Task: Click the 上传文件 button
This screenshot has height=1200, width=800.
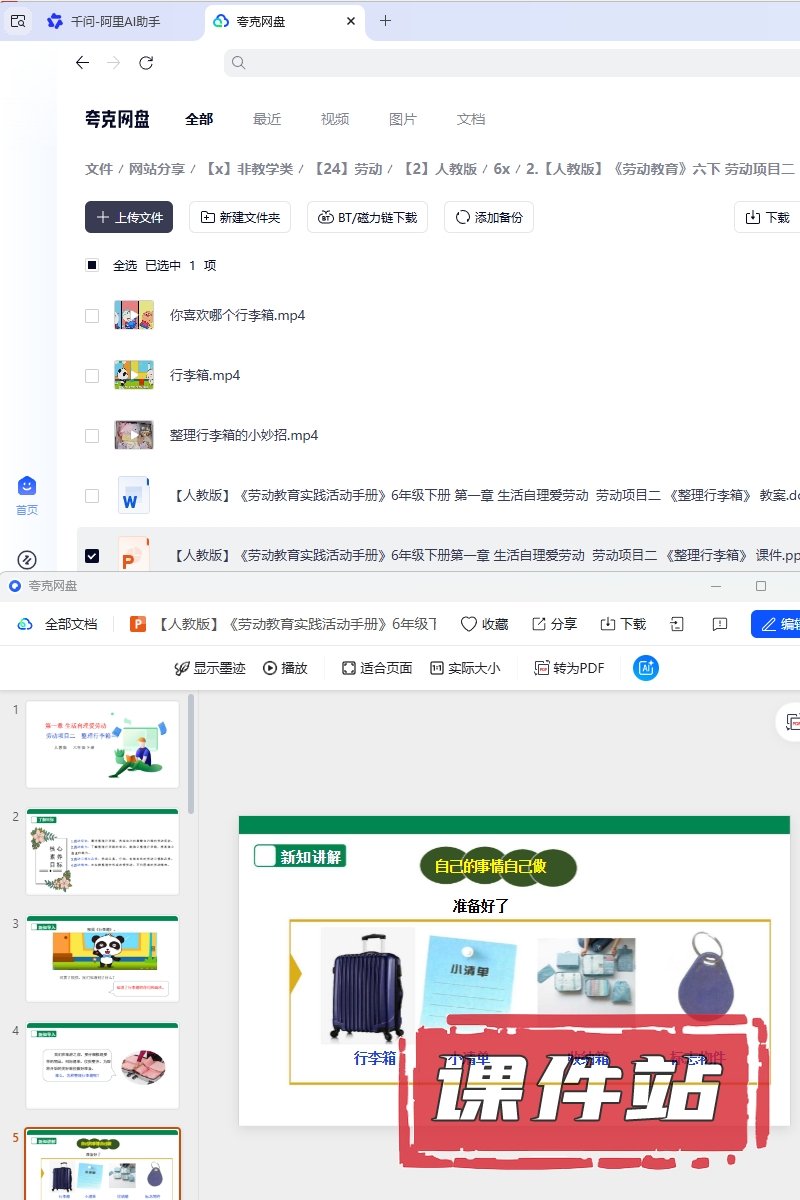Action: (x=129, y=217)
